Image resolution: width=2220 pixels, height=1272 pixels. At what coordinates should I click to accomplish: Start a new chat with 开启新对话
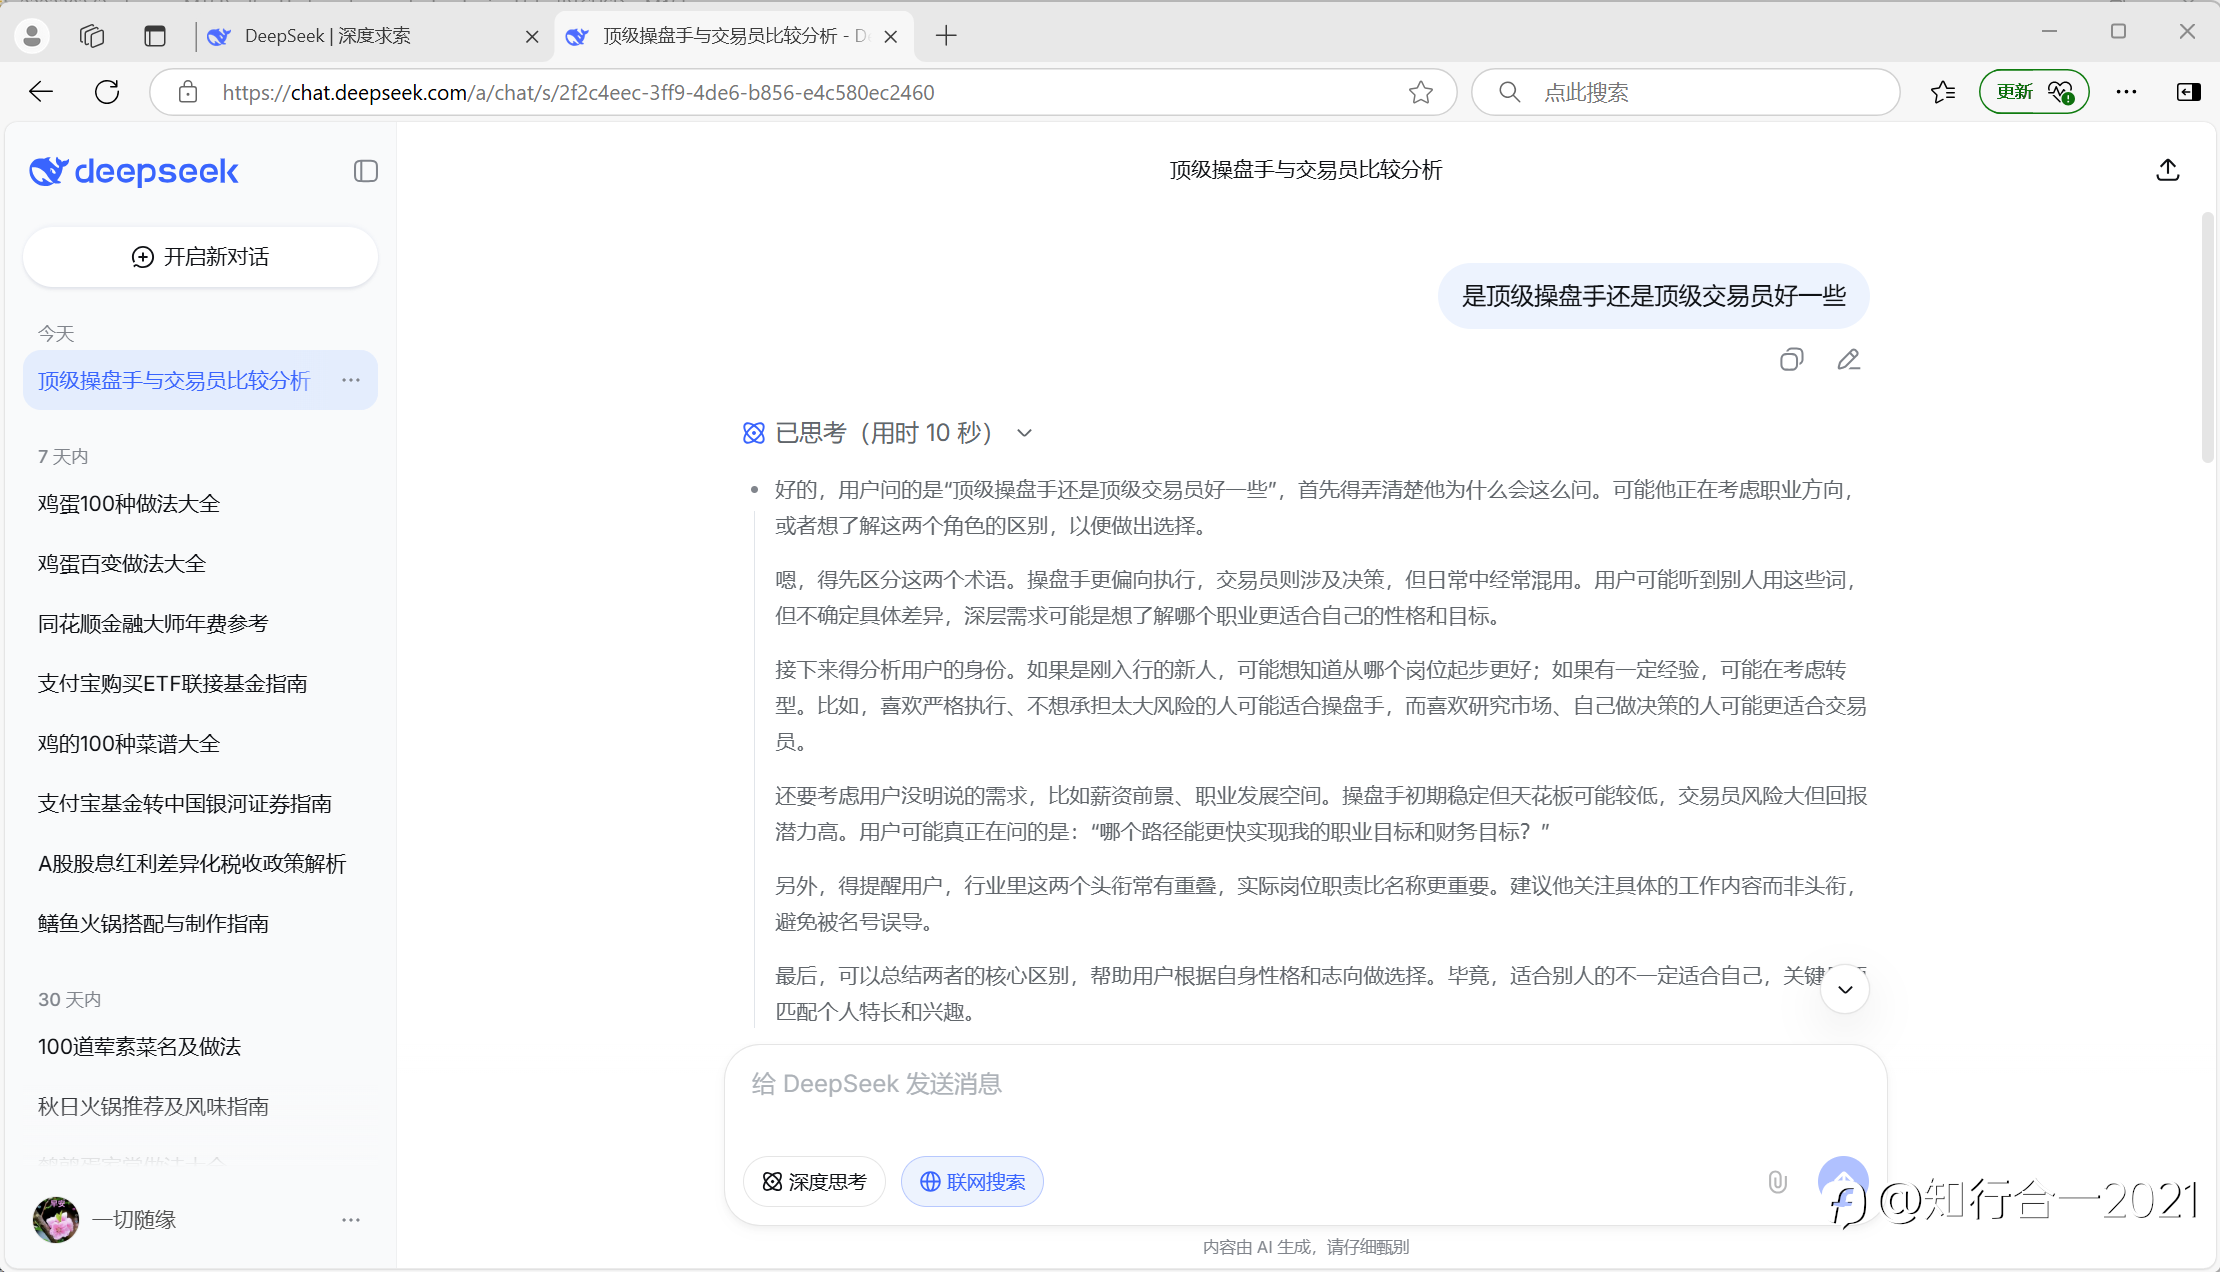pyautogui.click(x=200, y=257)
